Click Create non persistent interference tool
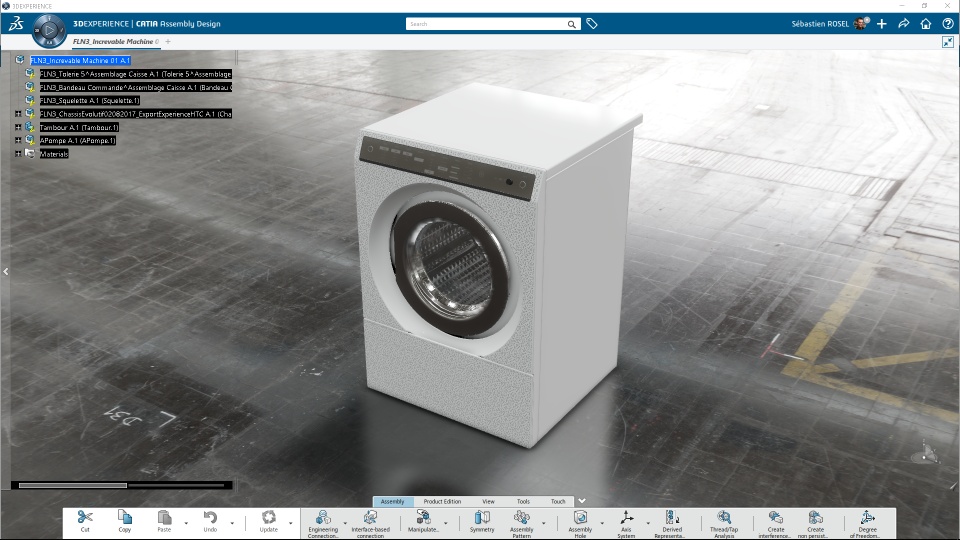This screenshot has height=540, width=960. coord(815,524)
